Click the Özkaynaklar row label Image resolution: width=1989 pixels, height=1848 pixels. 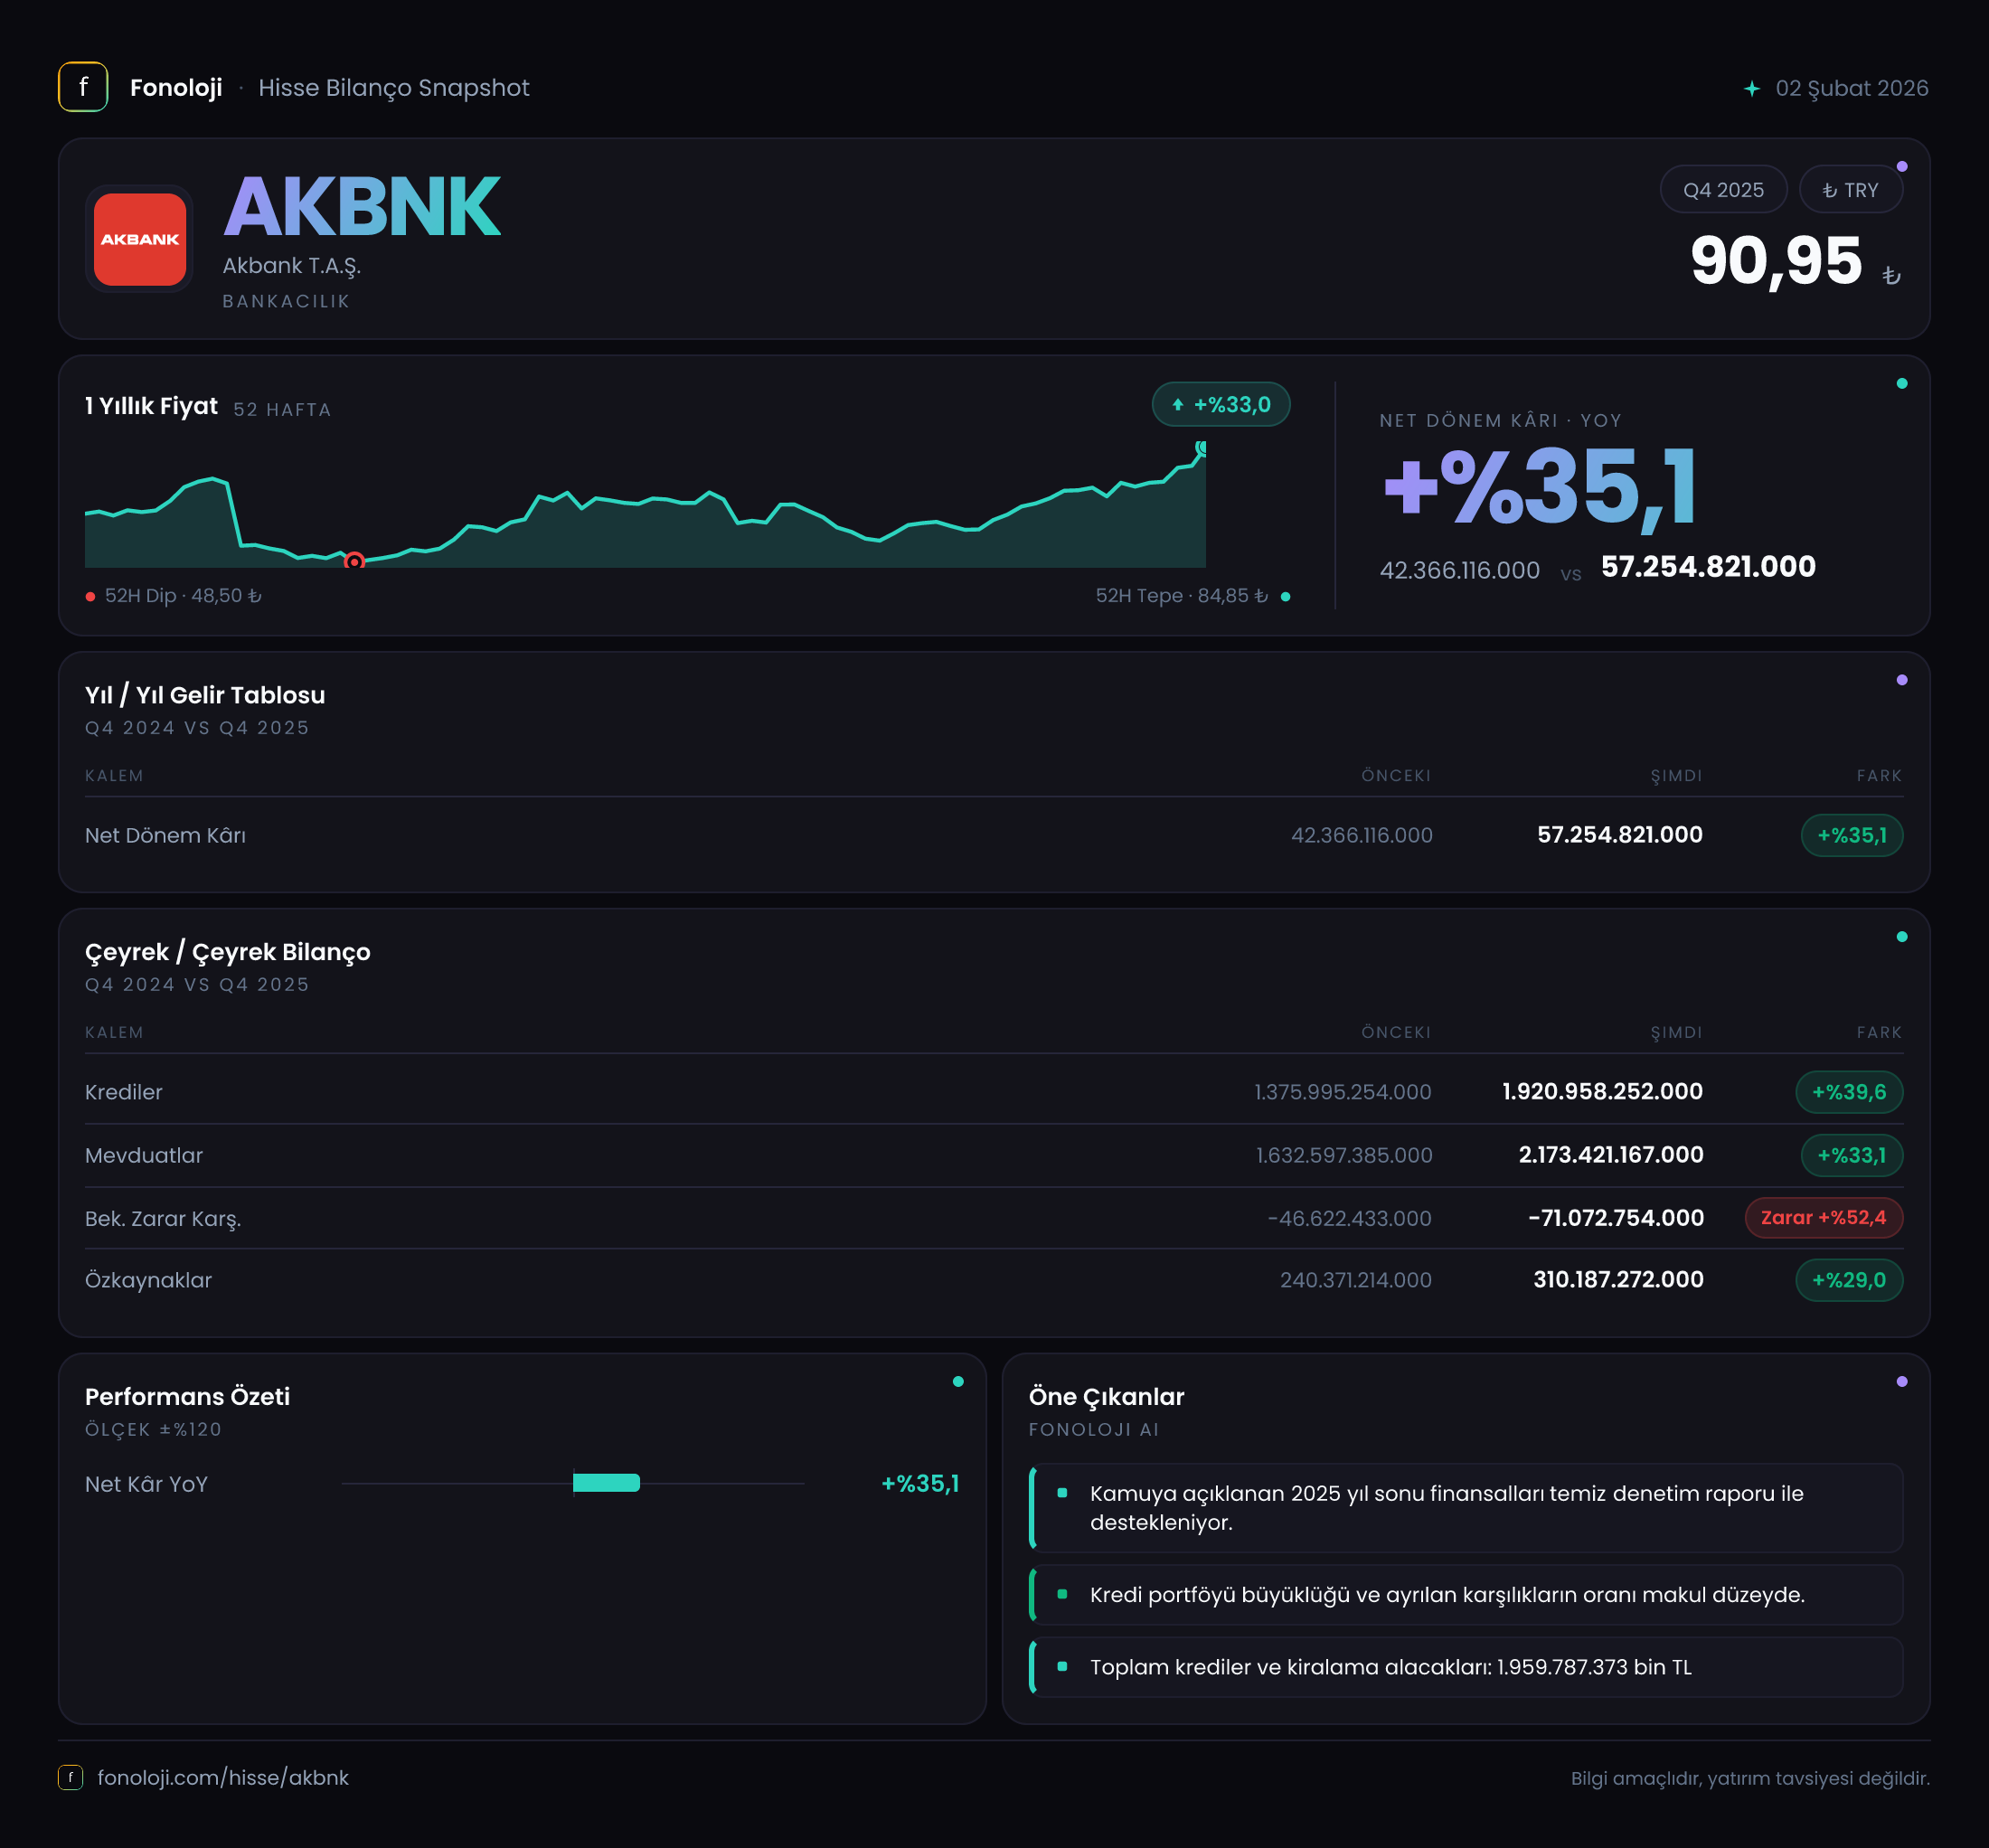[148, 1280]
